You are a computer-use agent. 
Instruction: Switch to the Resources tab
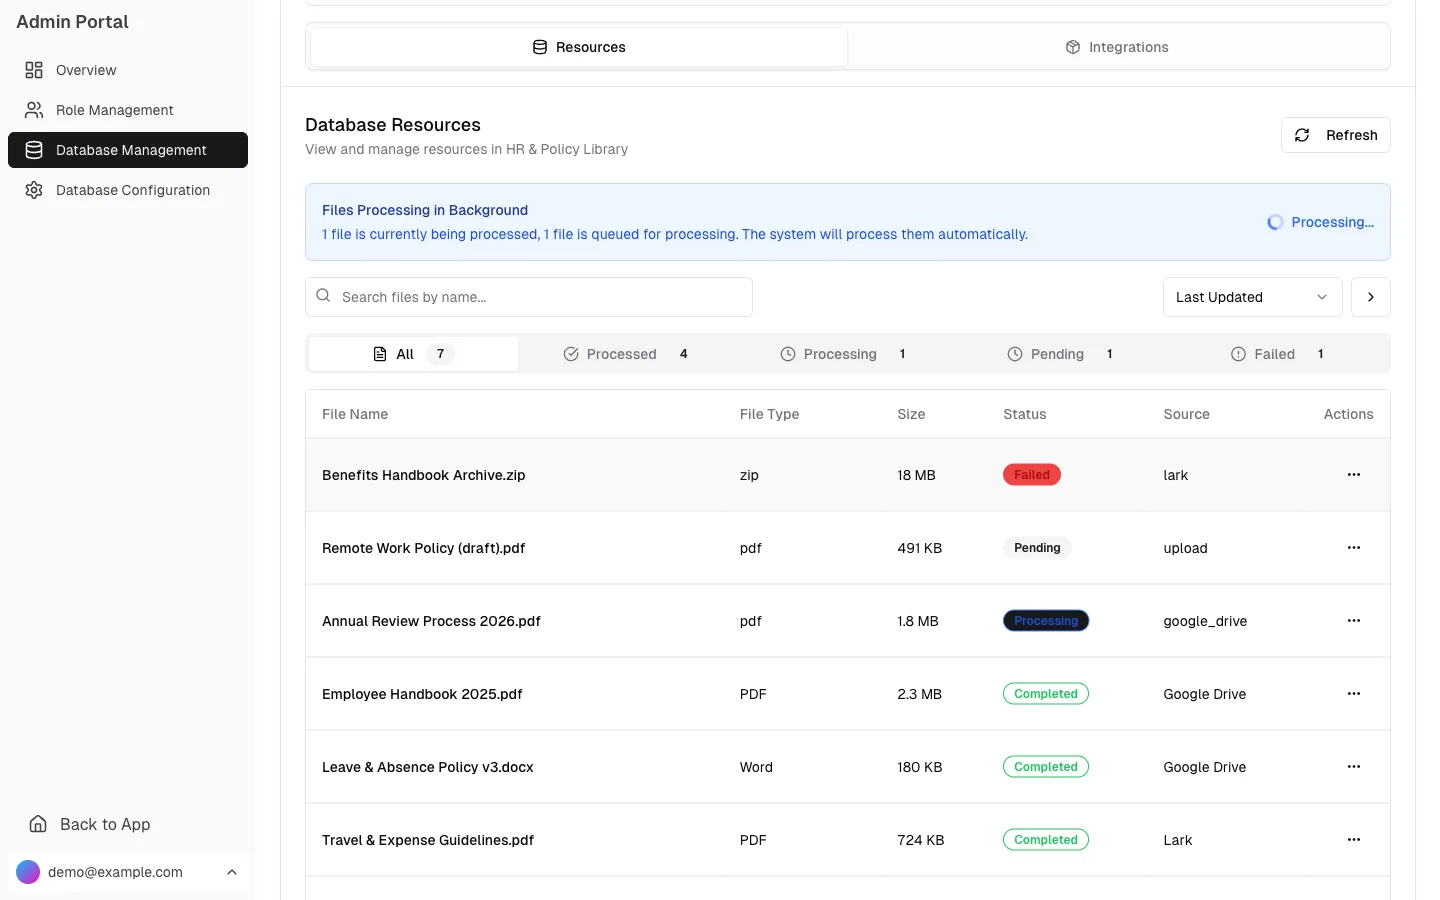point(579,47)
